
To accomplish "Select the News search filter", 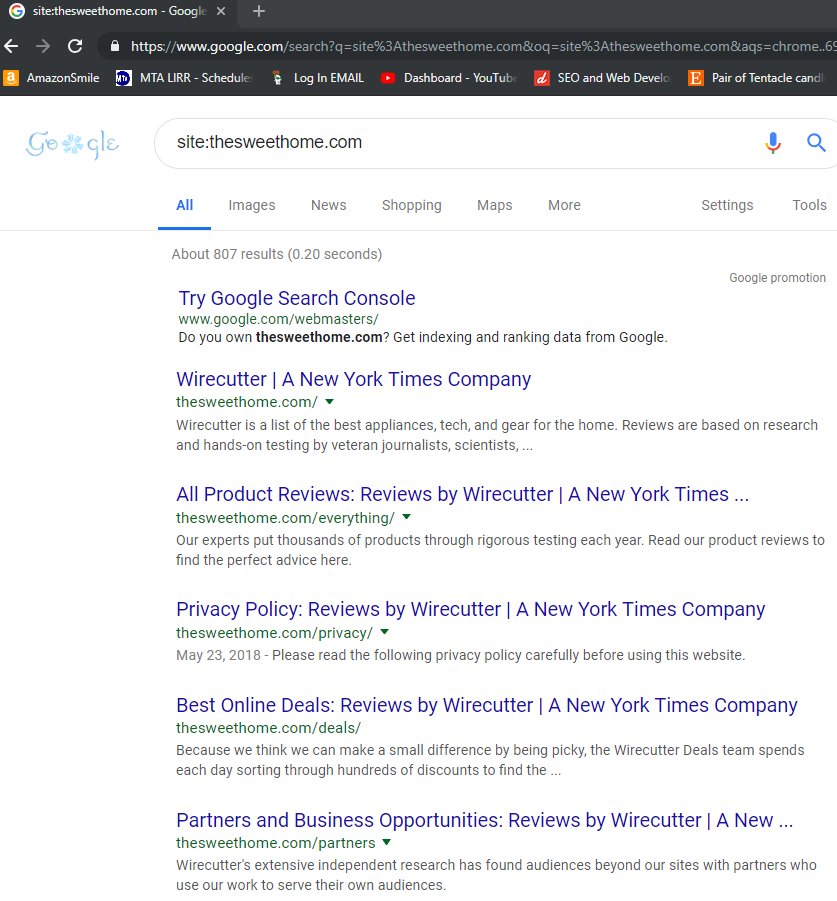I will (x=328, y=205).
